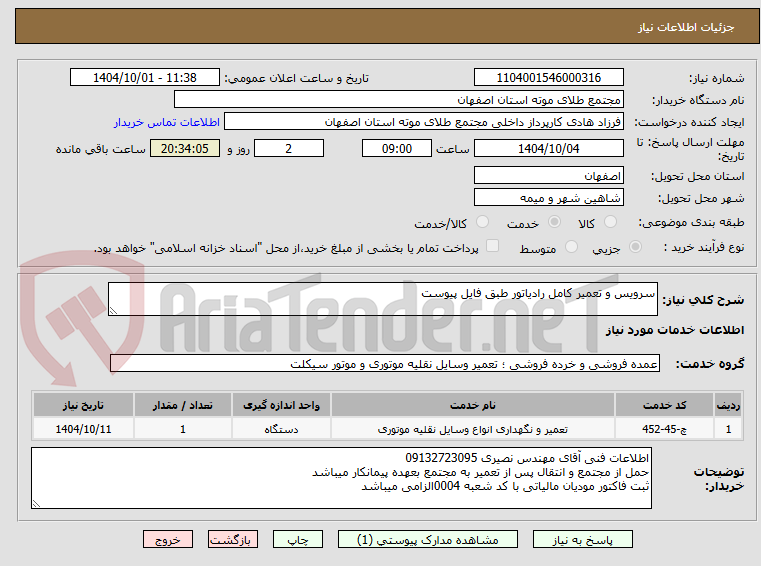Click the تاریخ و ساعت اعلان عمومی label
Screen dimensions: 761x566
coord(296,78)
